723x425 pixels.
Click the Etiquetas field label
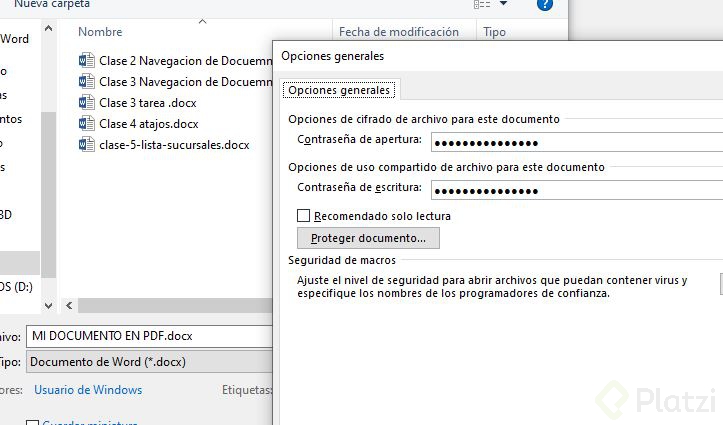coord(247,390)
